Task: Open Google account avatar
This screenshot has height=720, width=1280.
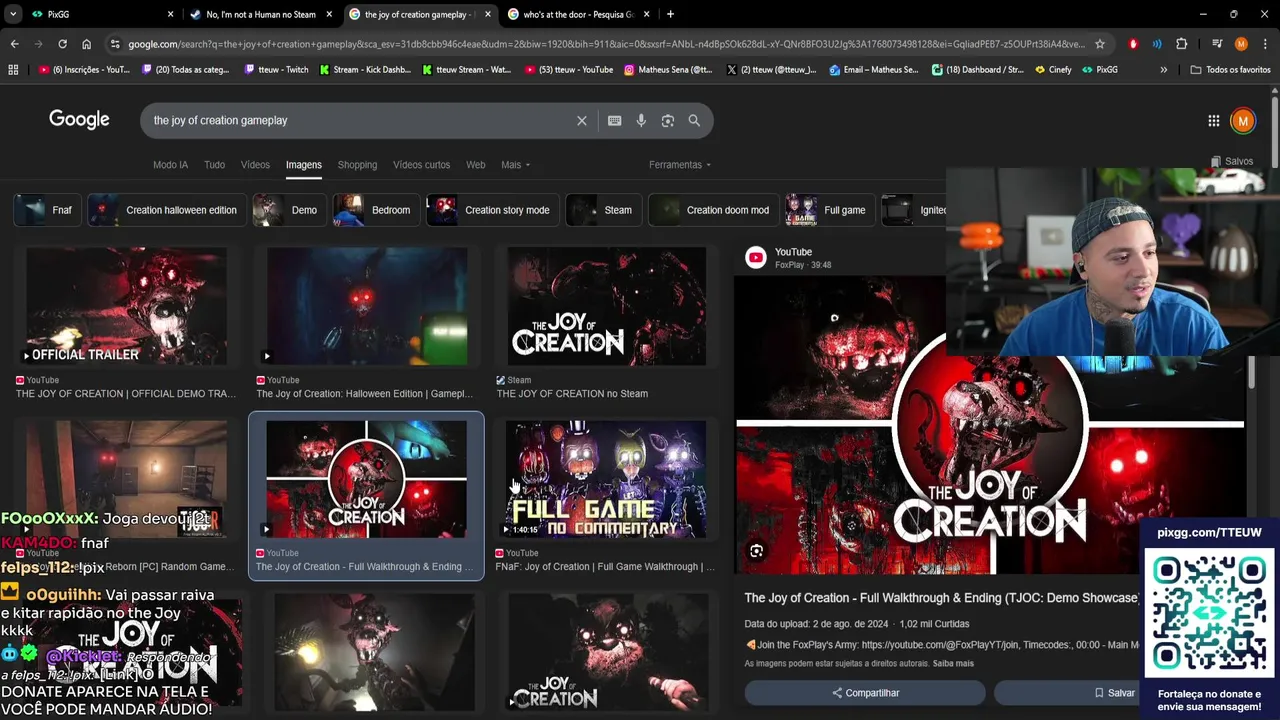Action: click(1243, 121)
